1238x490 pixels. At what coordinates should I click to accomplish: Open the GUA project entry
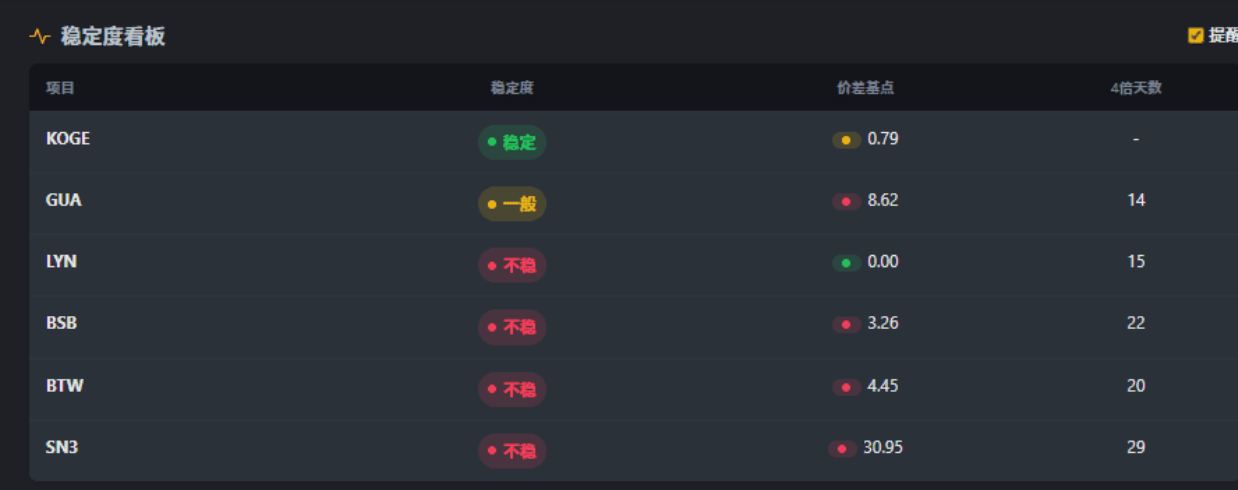click(x=64, y=200)
